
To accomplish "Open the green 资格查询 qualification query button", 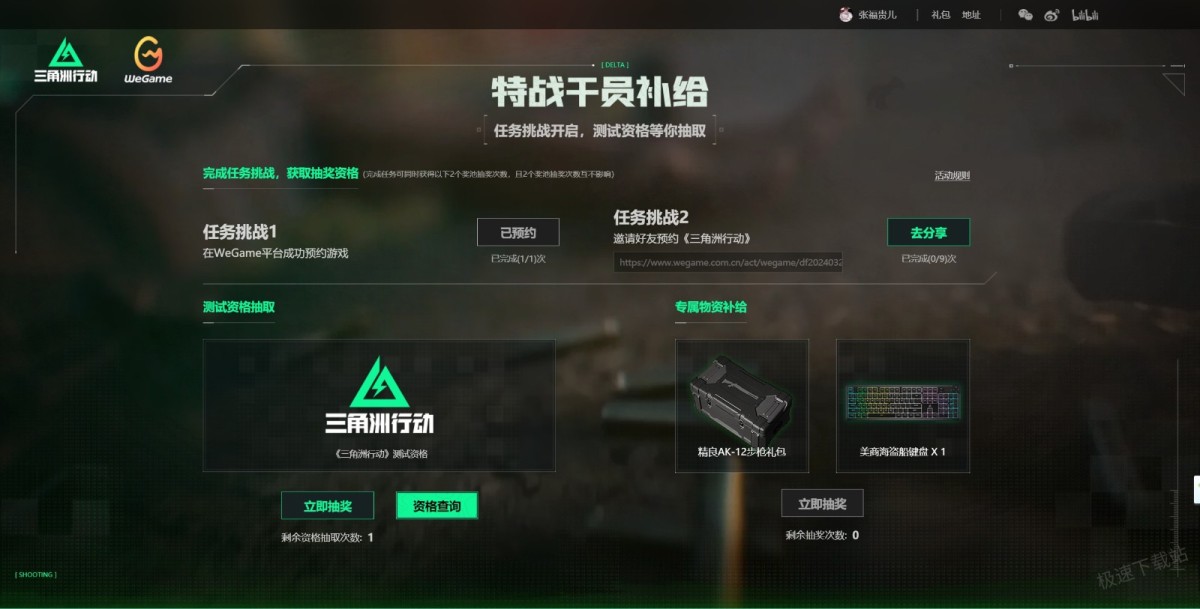I will point(437,506).
